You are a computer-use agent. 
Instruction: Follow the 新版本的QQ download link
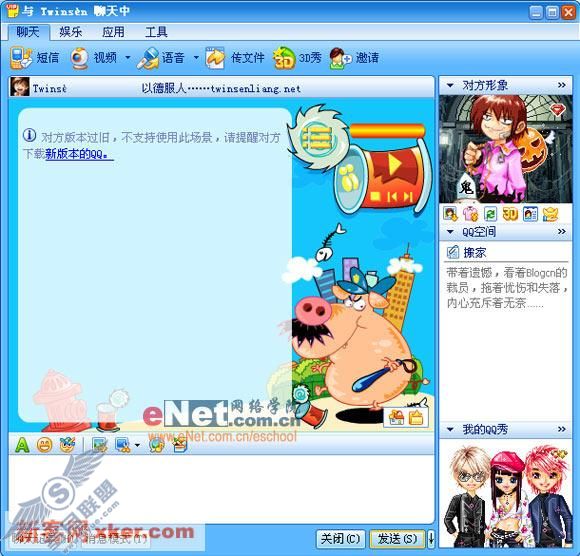79,154
